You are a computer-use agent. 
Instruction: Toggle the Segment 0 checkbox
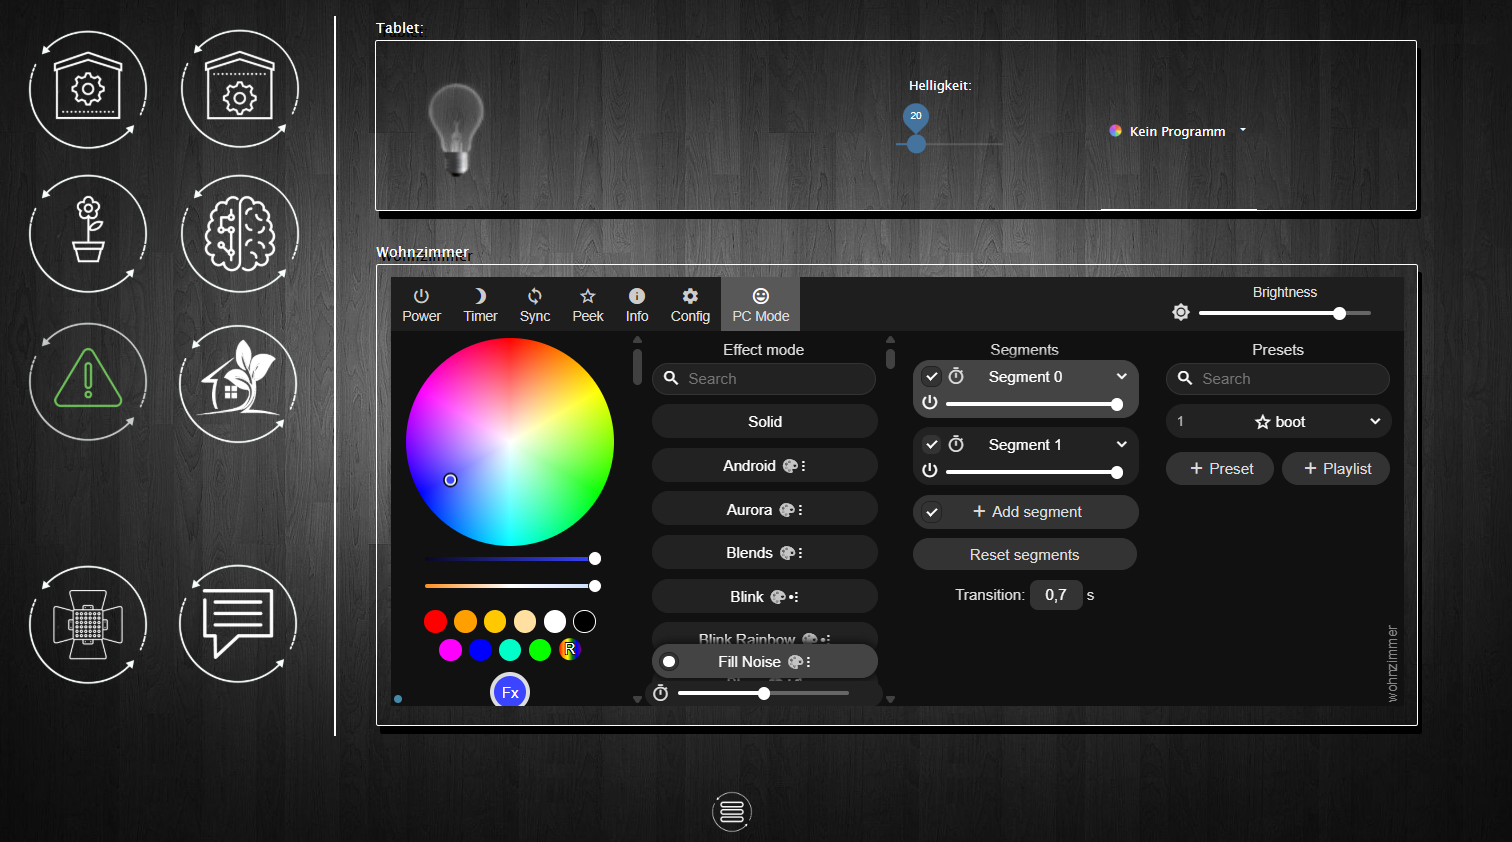coord(932,377)
